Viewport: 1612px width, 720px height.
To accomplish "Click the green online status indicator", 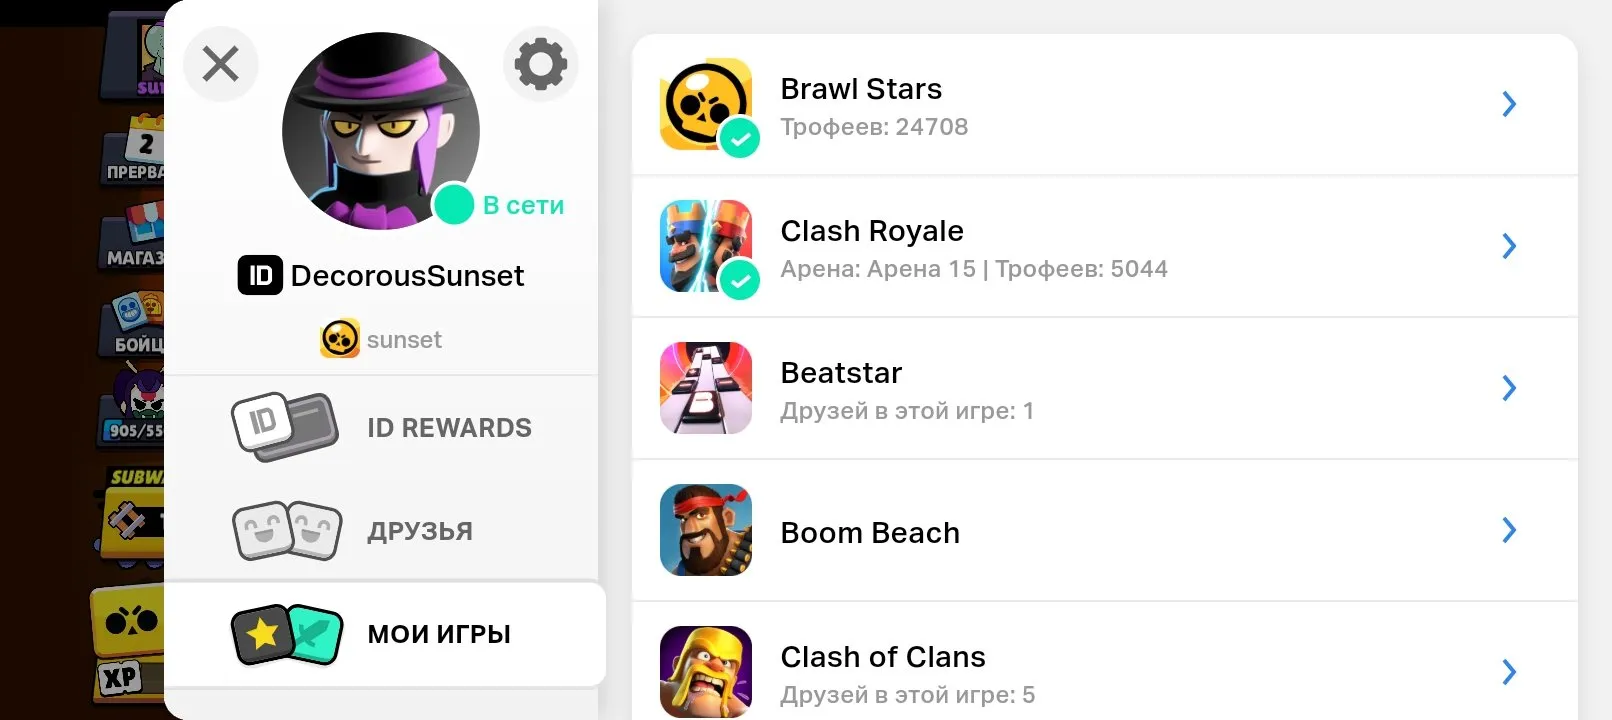I will click(453, 205).
